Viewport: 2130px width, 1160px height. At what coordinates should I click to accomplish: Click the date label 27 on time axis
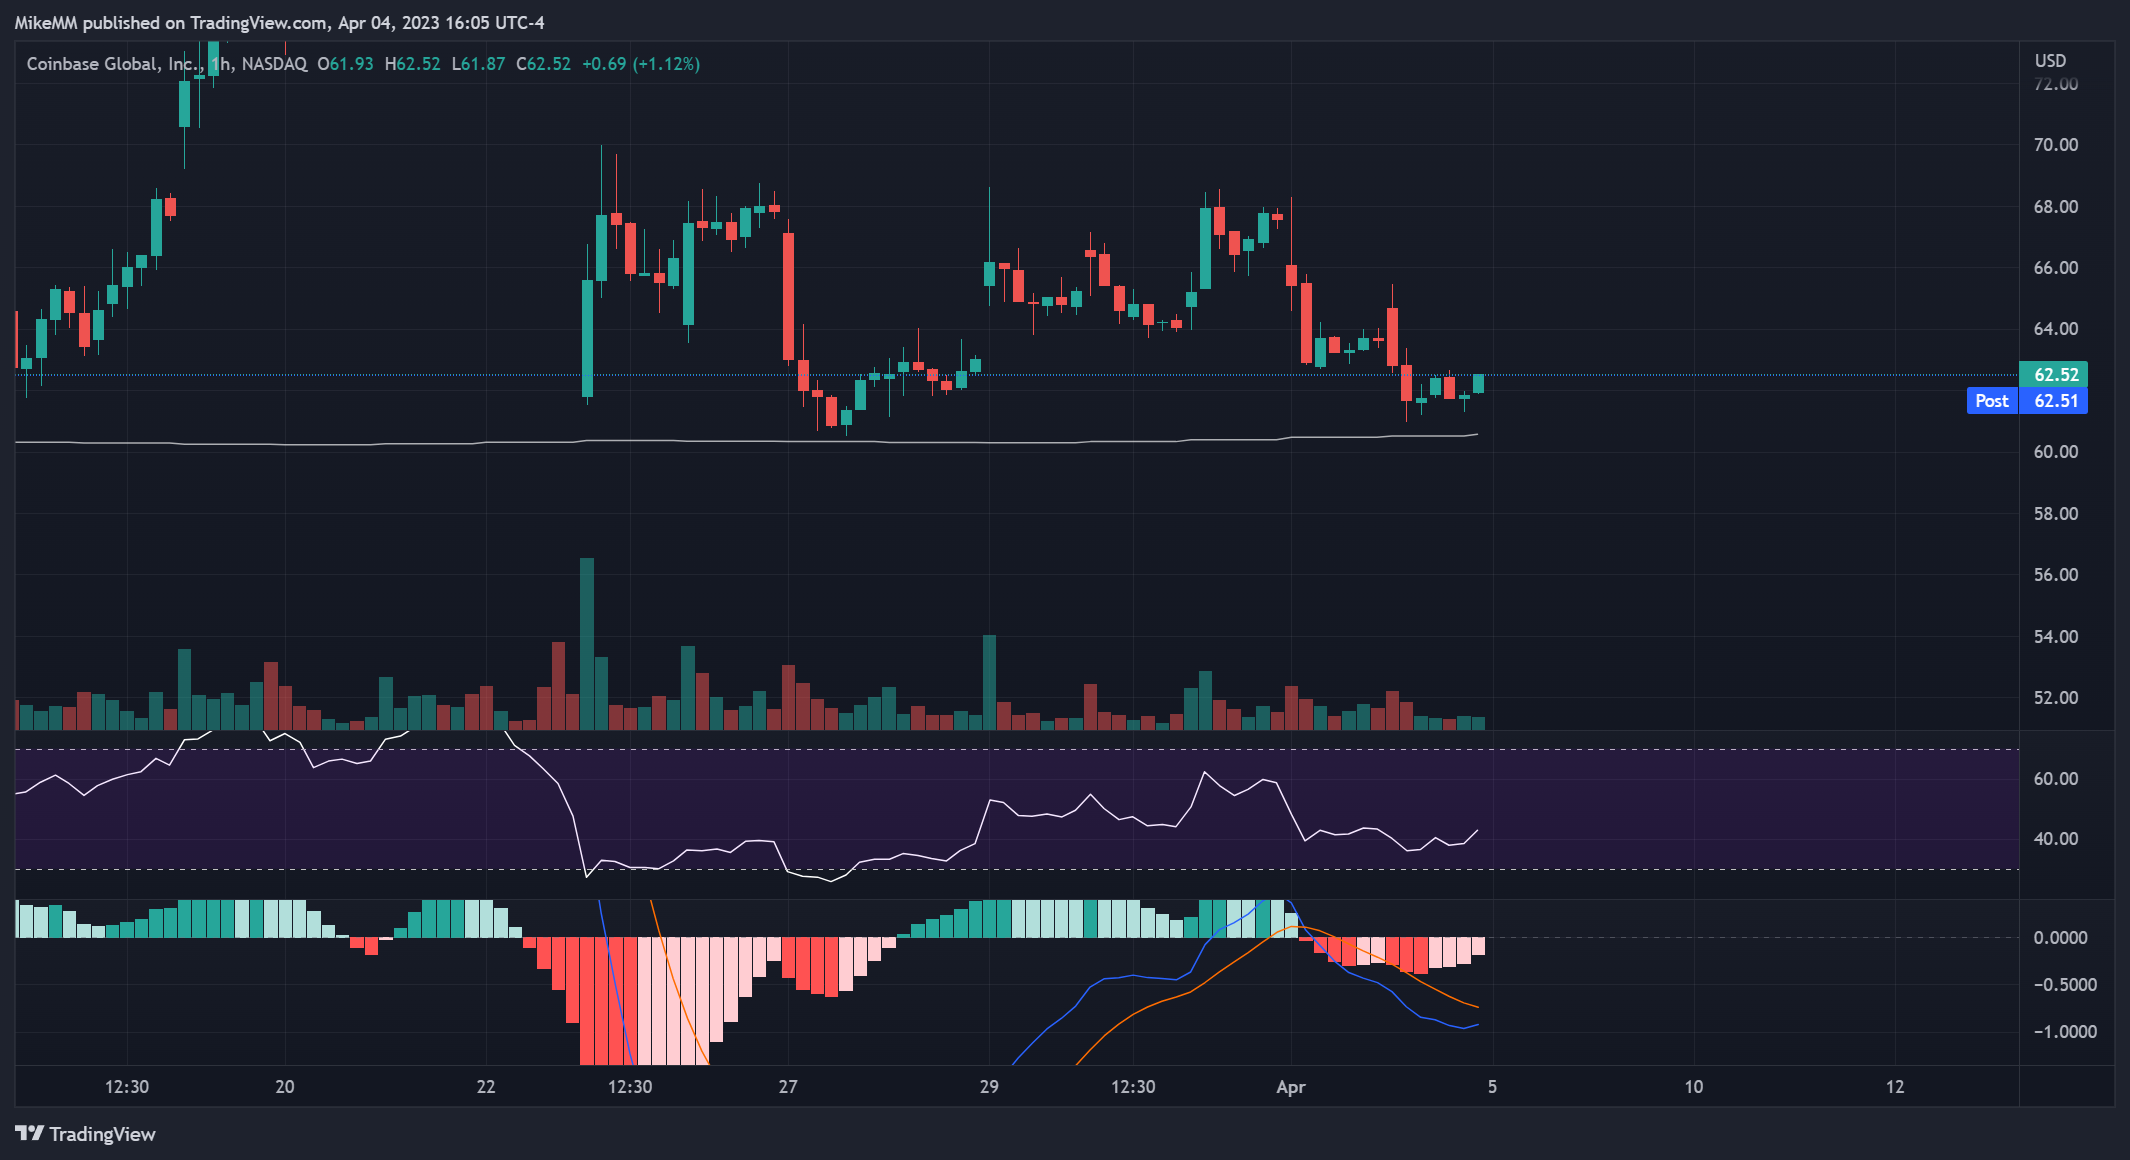788,1087
